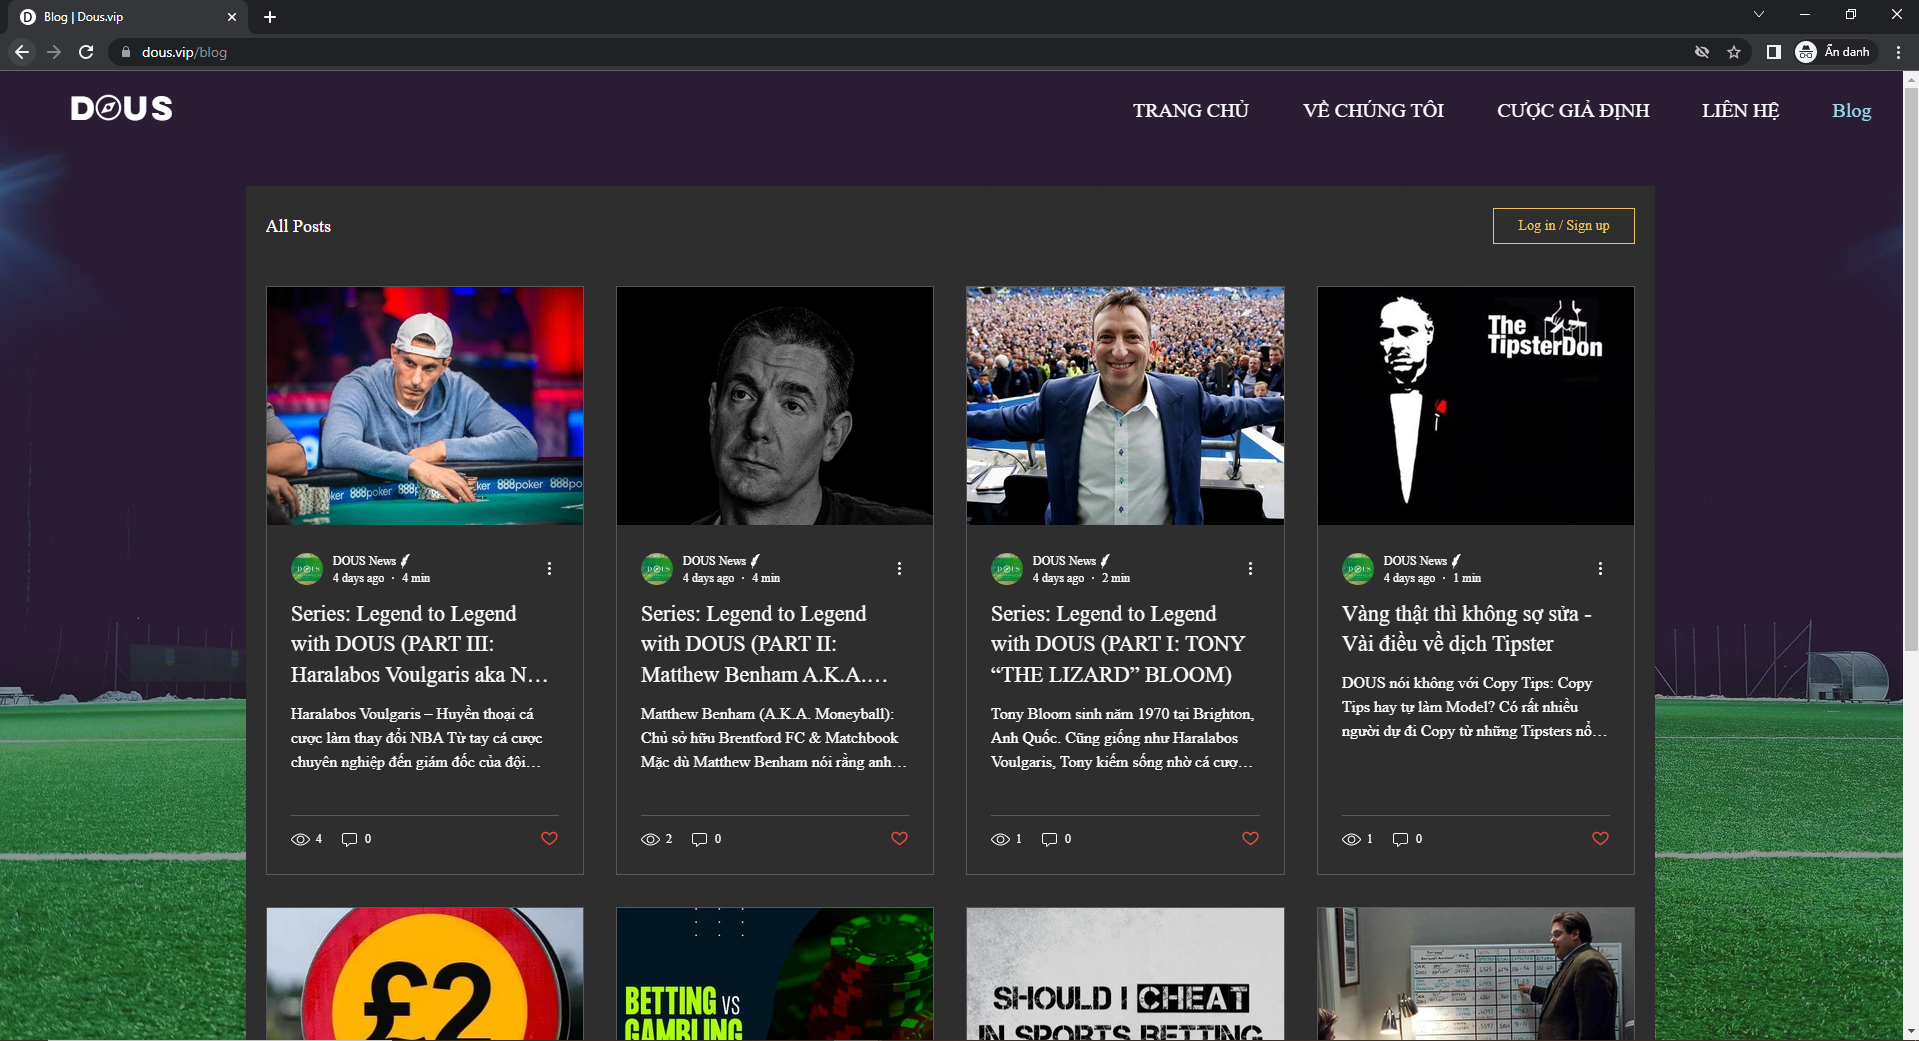Click the Log in / Sign up button
1919x1041 pixels.
coord(1564,226)
